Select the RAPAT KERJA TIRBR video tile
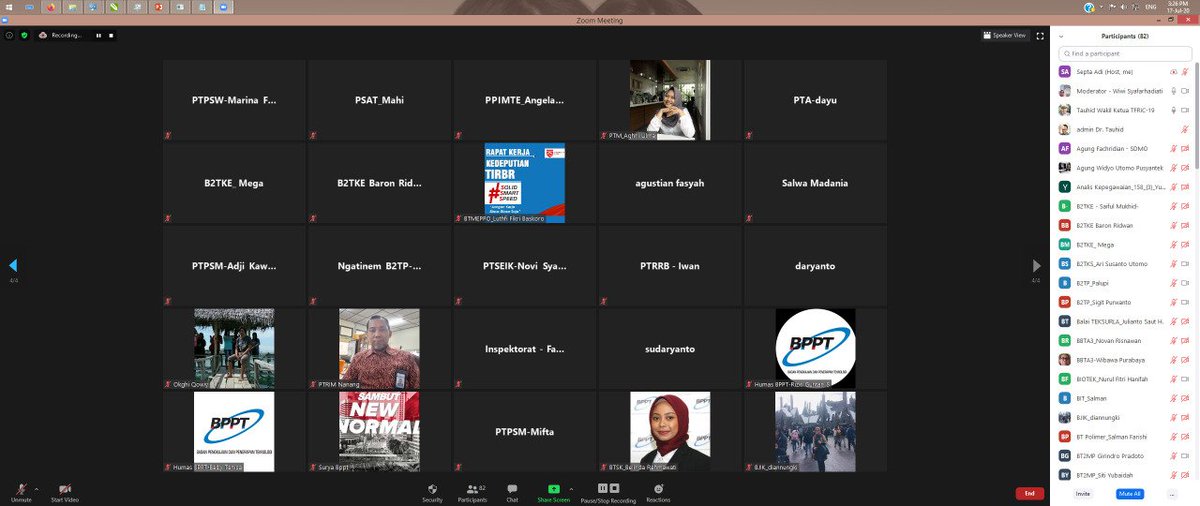The height and width of the screenshot is (506, 1200). (524, 183)
